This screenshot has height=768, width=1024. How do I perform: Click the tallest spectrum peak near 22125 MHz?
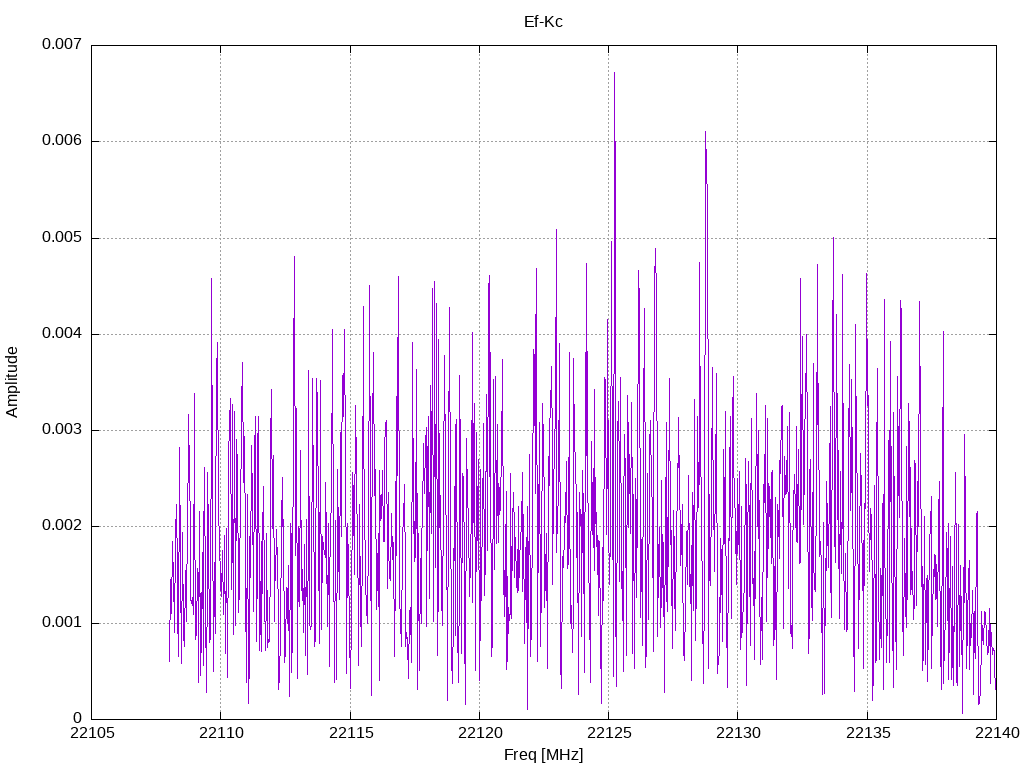tap(615, 73)
